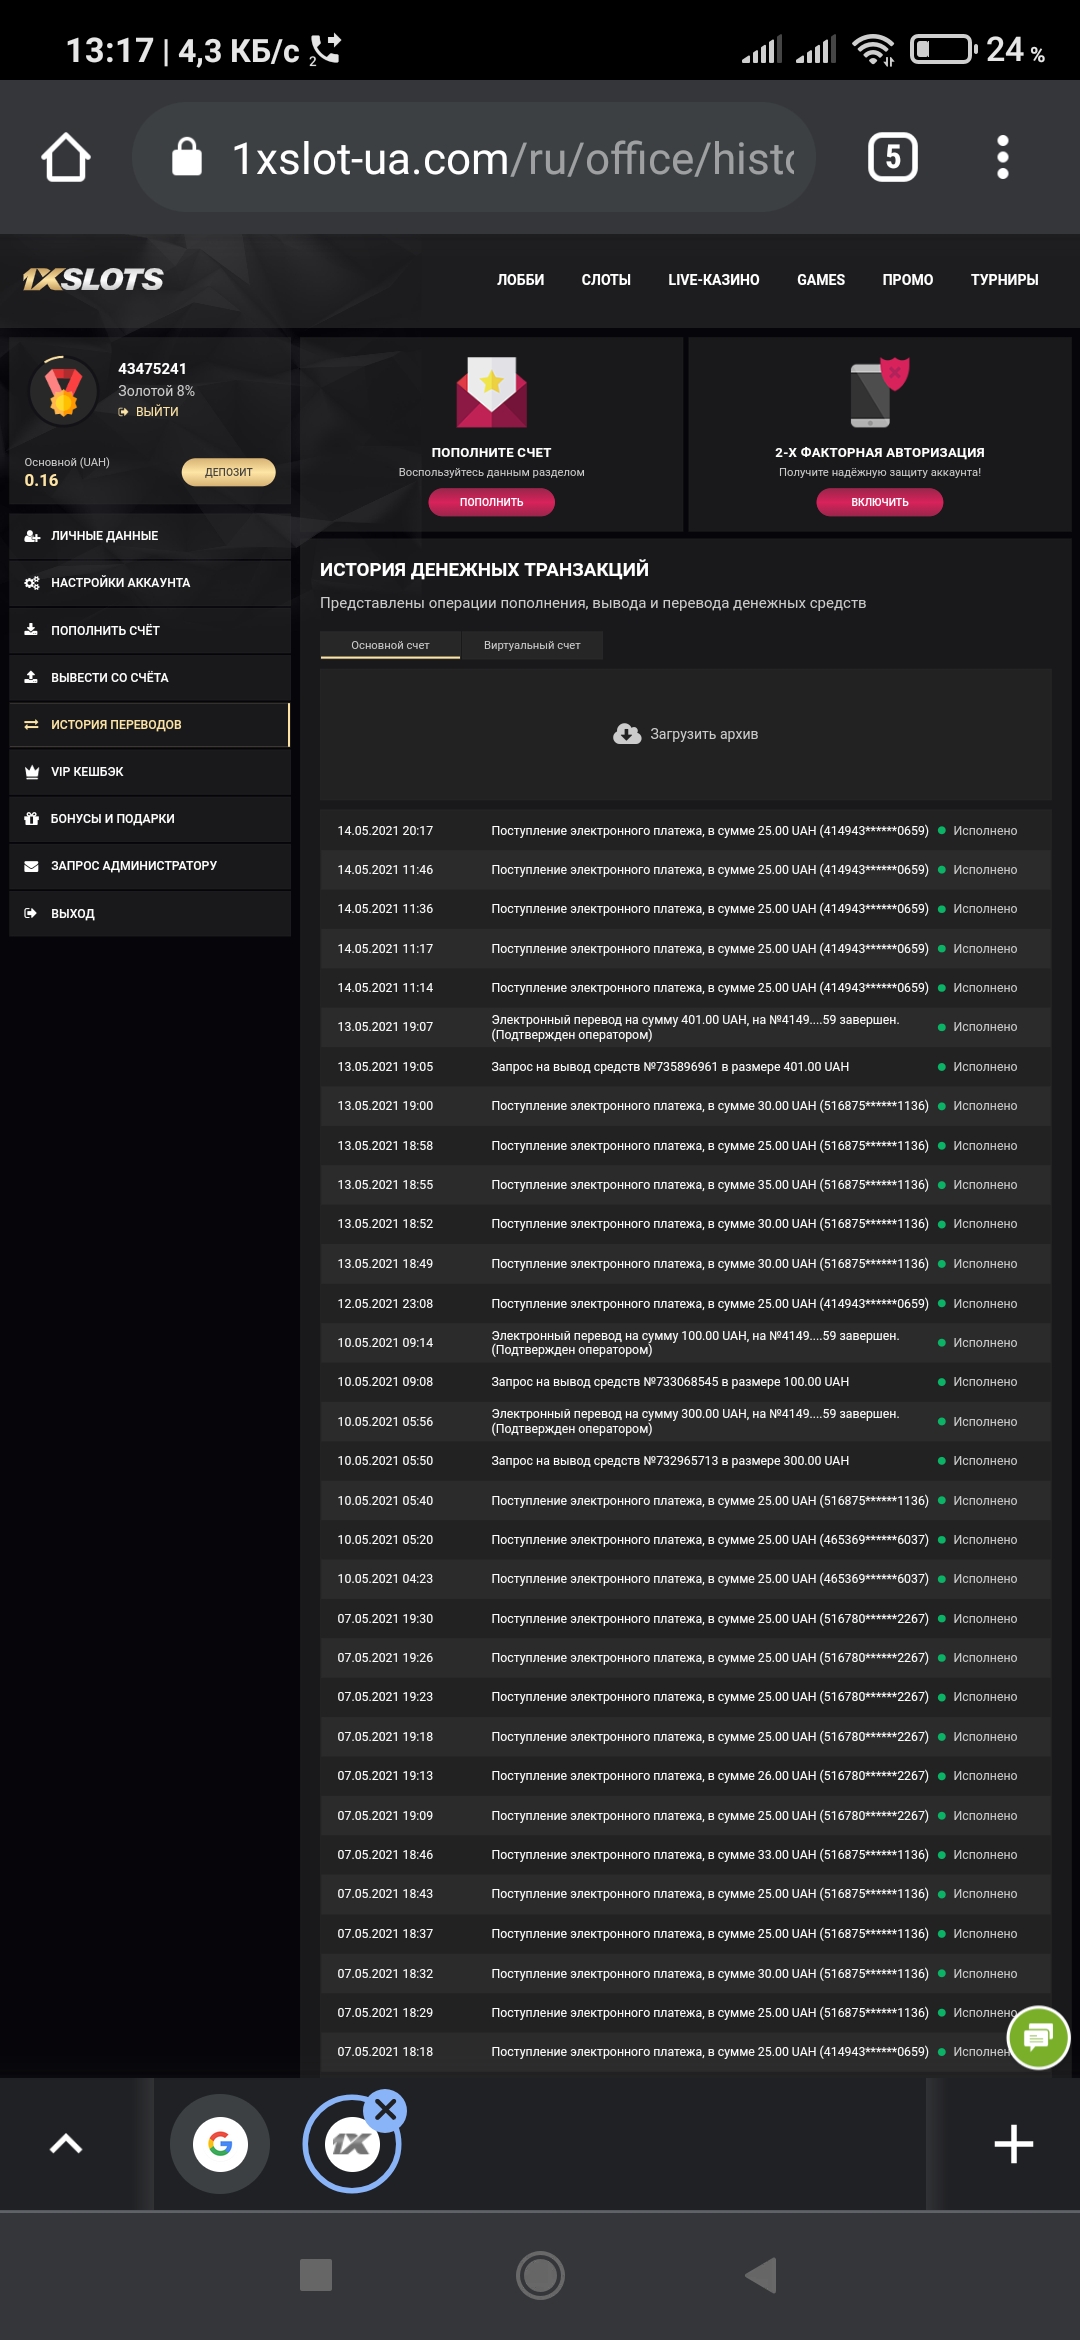Viewport: 1080px width, 2340px height.
Task: Open the browser three-dot menu
Action: [x=1002, y=157]
